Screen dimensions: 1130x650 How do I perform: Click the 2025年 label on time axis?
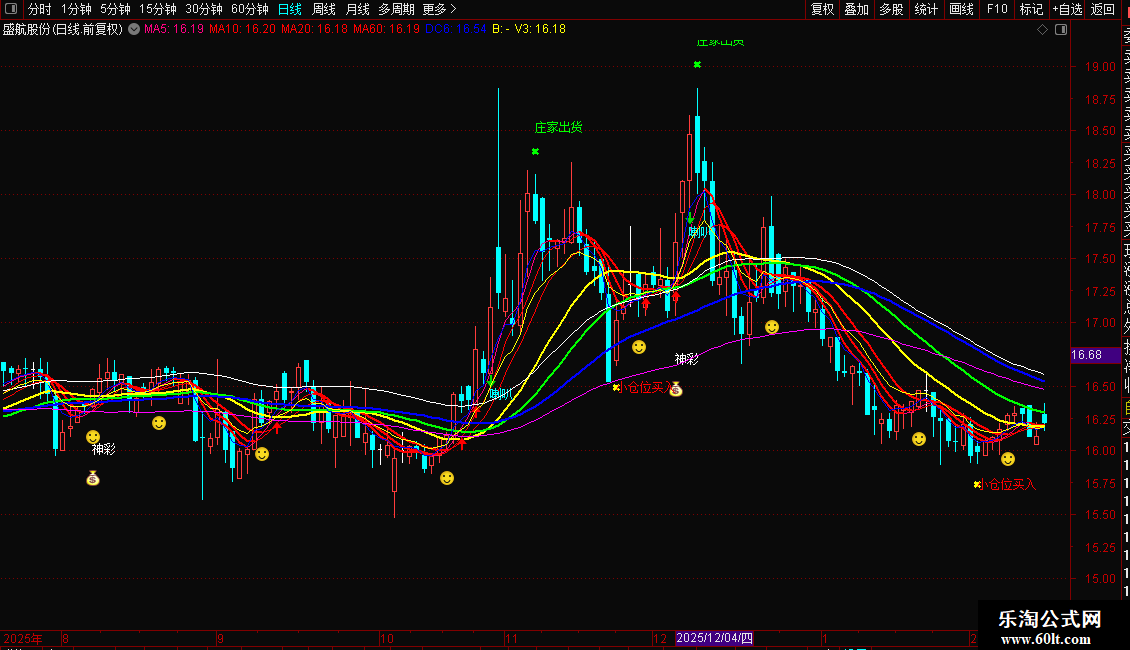[22, 638]
